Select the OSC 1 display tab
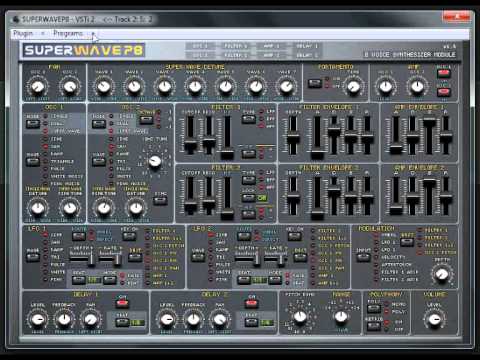The width and height of the screenshot is (480, 360). [x=200, y=46]
